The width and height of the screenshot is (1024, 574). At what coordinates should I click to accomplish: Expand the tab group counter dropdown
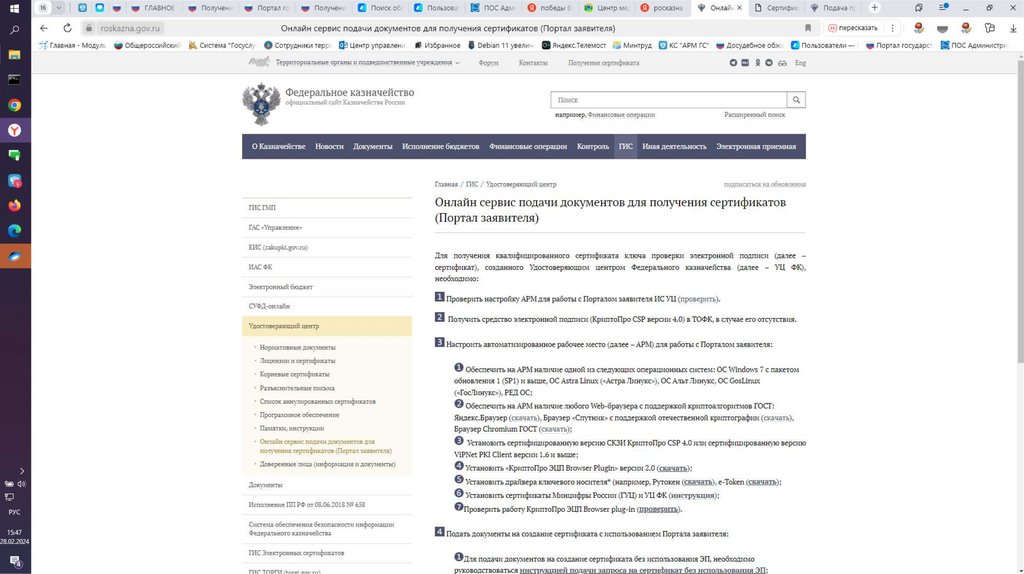(59, 8)
